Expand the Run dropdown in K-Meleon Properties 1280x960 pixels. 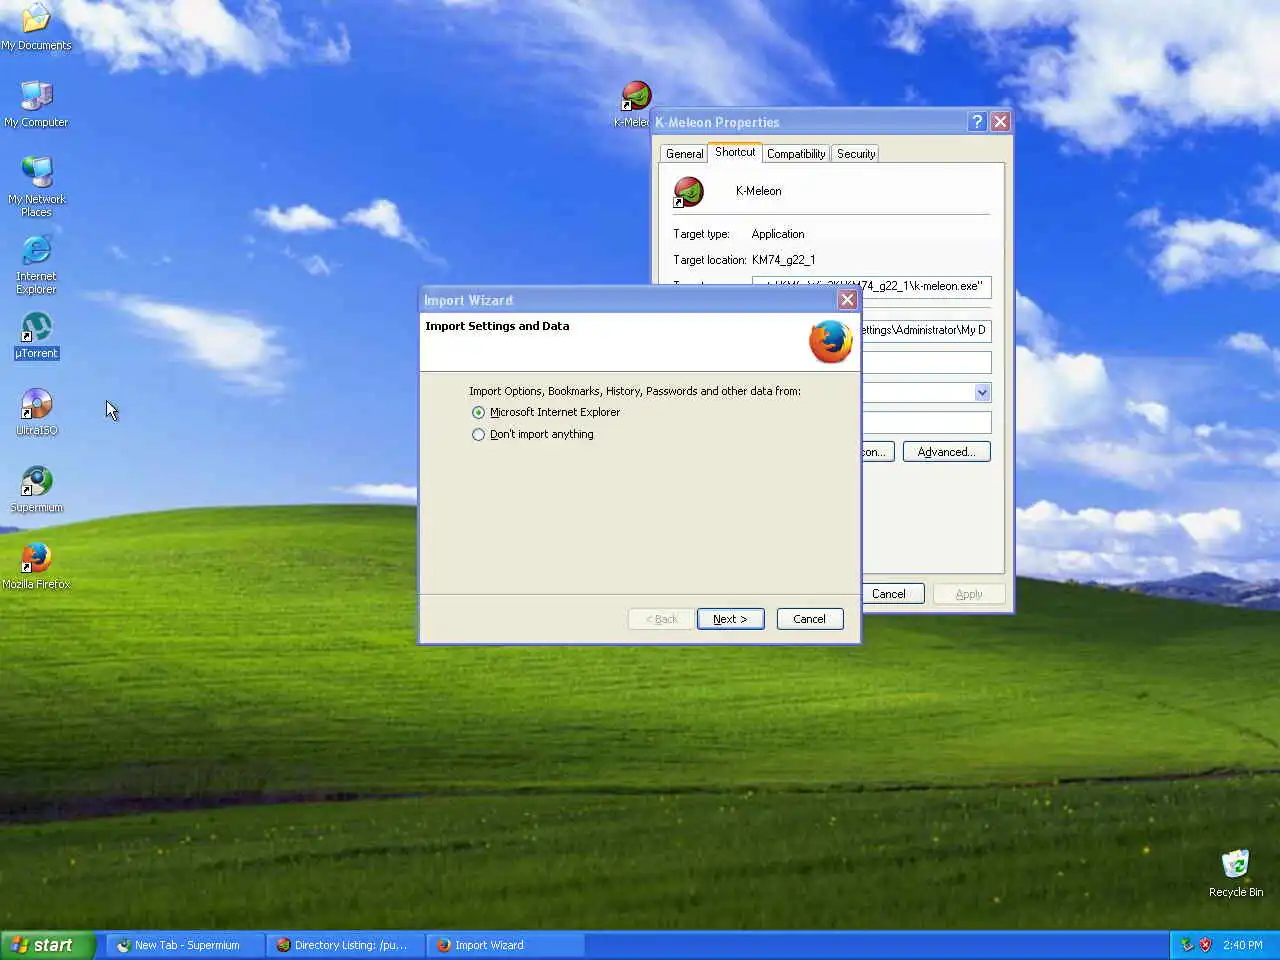click(x=982, y=393)
